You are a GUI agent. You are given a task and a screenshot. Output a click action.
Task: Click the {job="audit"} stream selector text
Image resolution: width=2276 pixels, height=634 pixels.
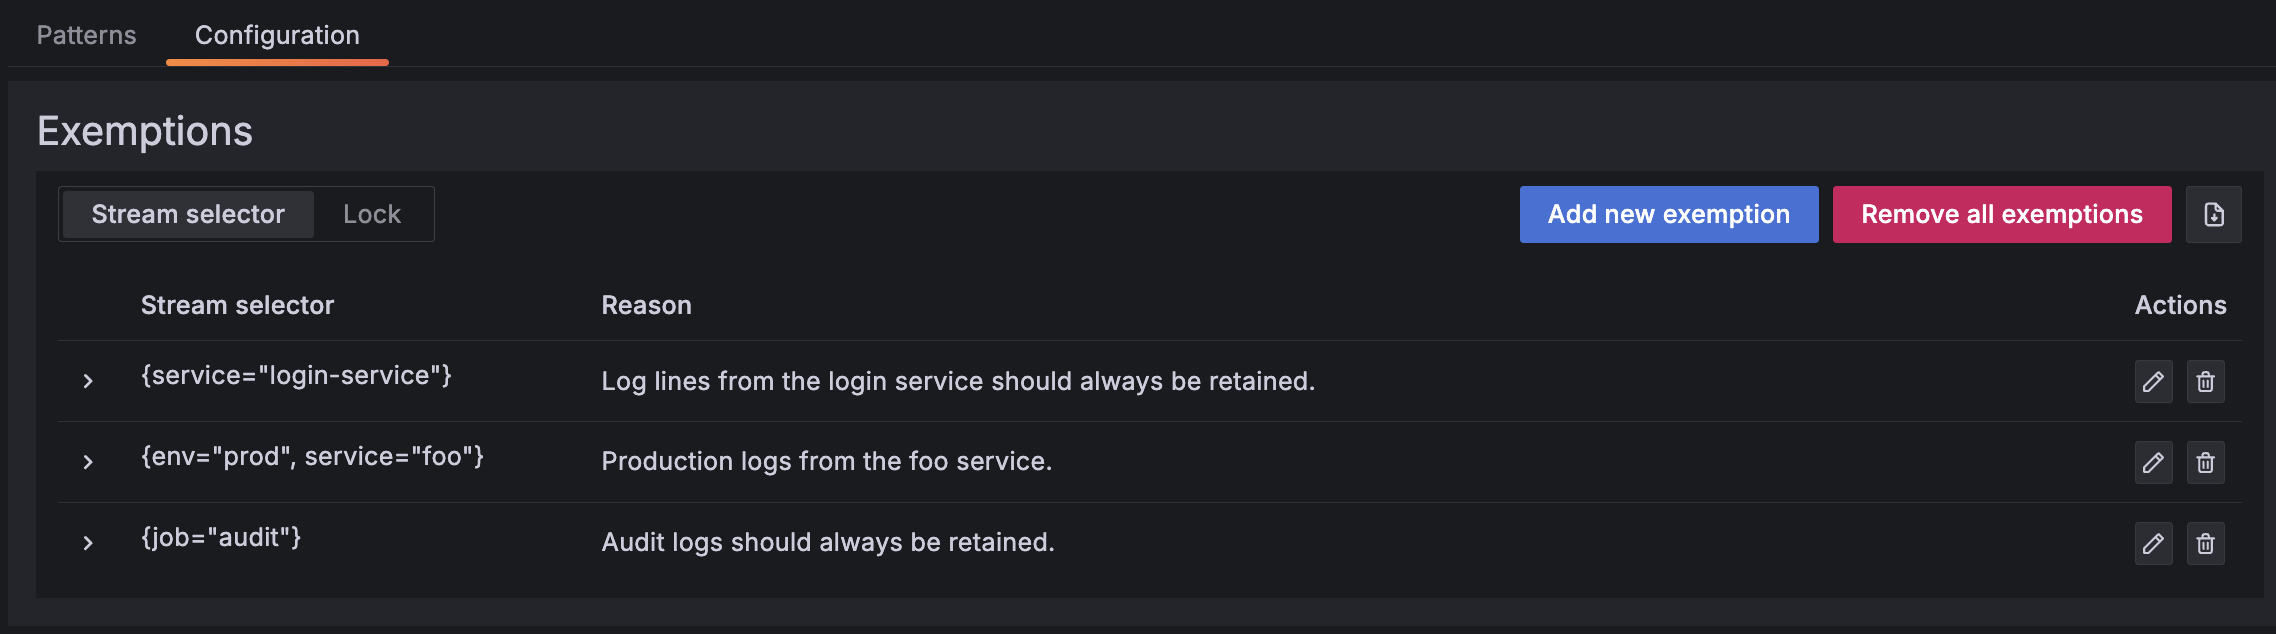click(221, 537)
